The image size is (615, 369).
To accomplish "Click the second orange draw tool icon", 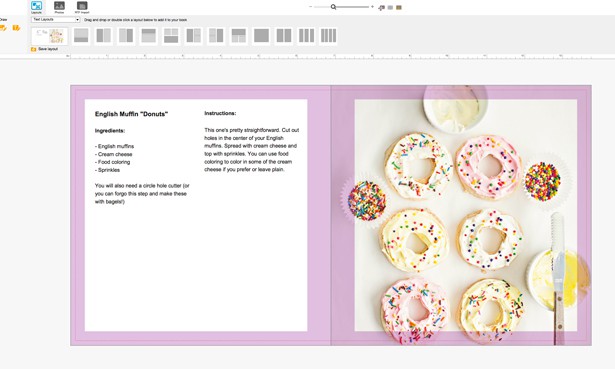I will 16,28.
